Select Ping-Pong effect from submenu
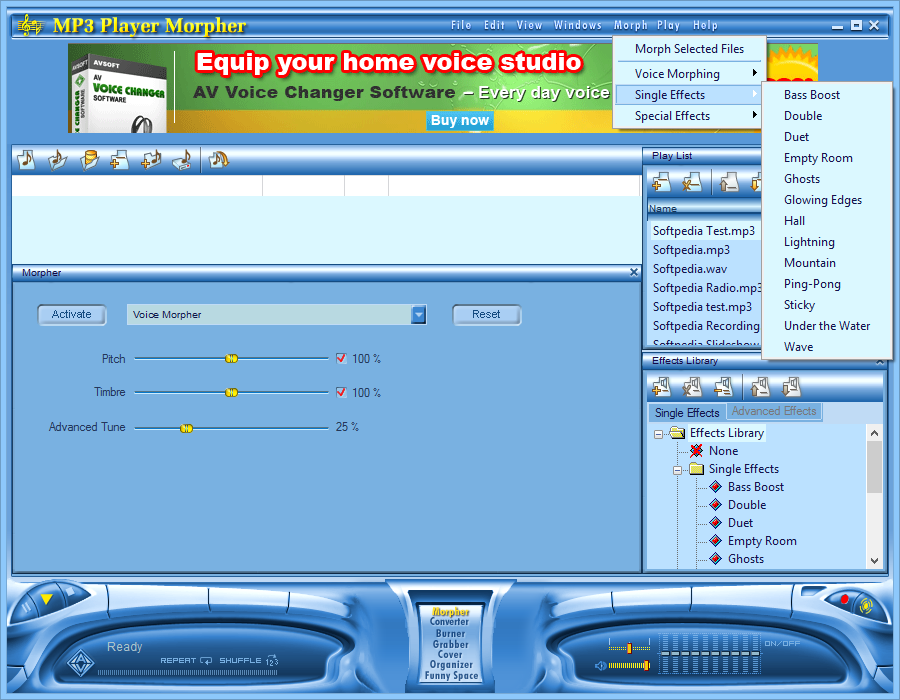 (827, 284)
